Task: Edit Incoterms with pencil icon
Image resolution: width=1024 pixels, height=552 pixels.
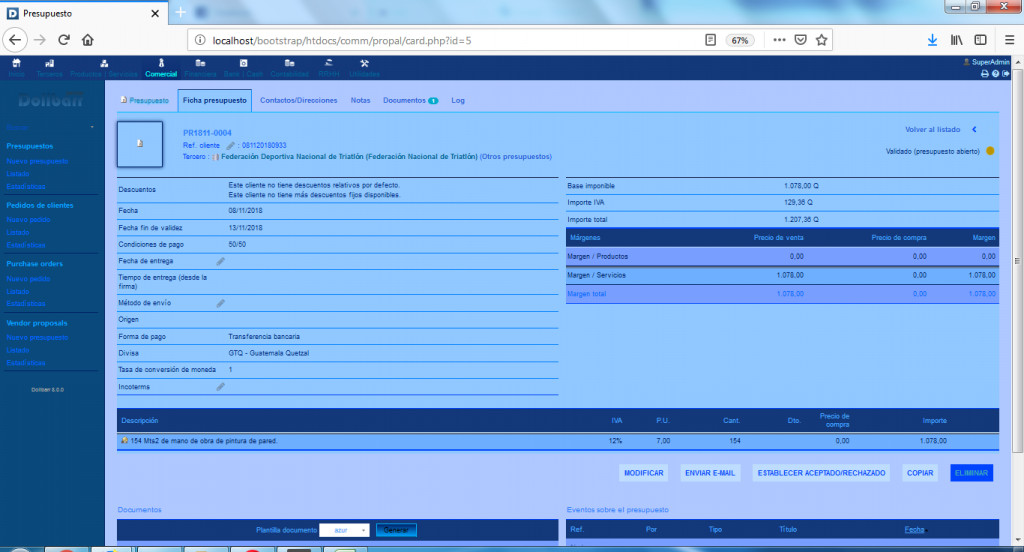Action: [x=221, y=387]
